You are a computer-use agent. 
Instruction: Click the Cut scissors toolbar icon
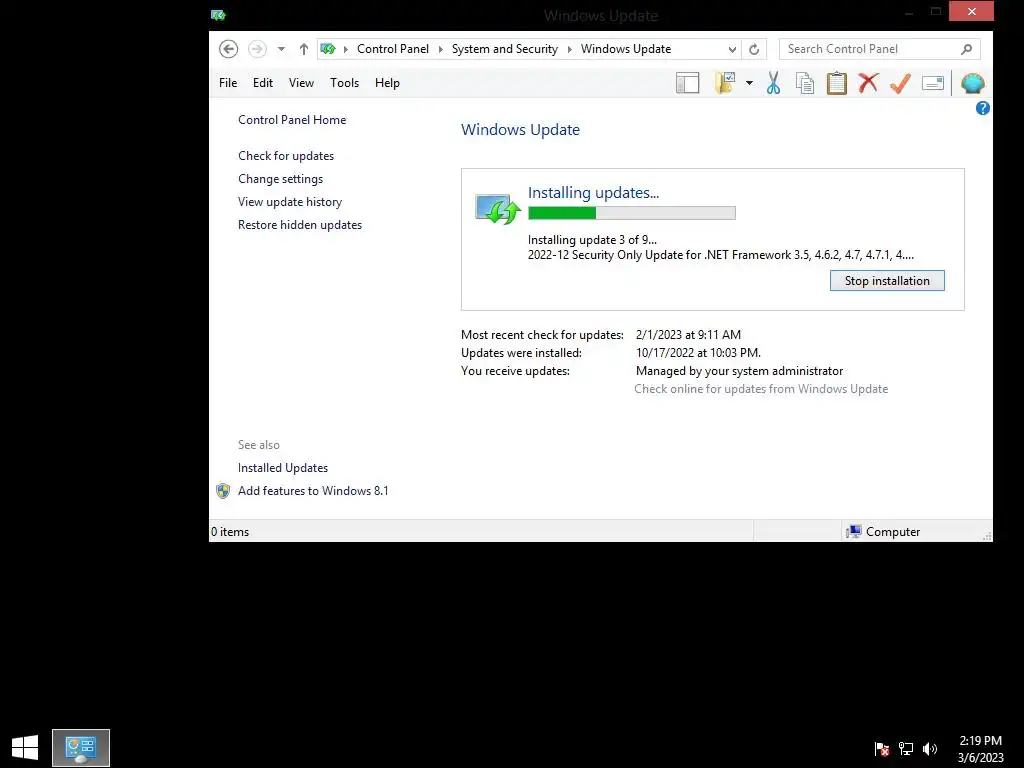(x=773, y=83)
